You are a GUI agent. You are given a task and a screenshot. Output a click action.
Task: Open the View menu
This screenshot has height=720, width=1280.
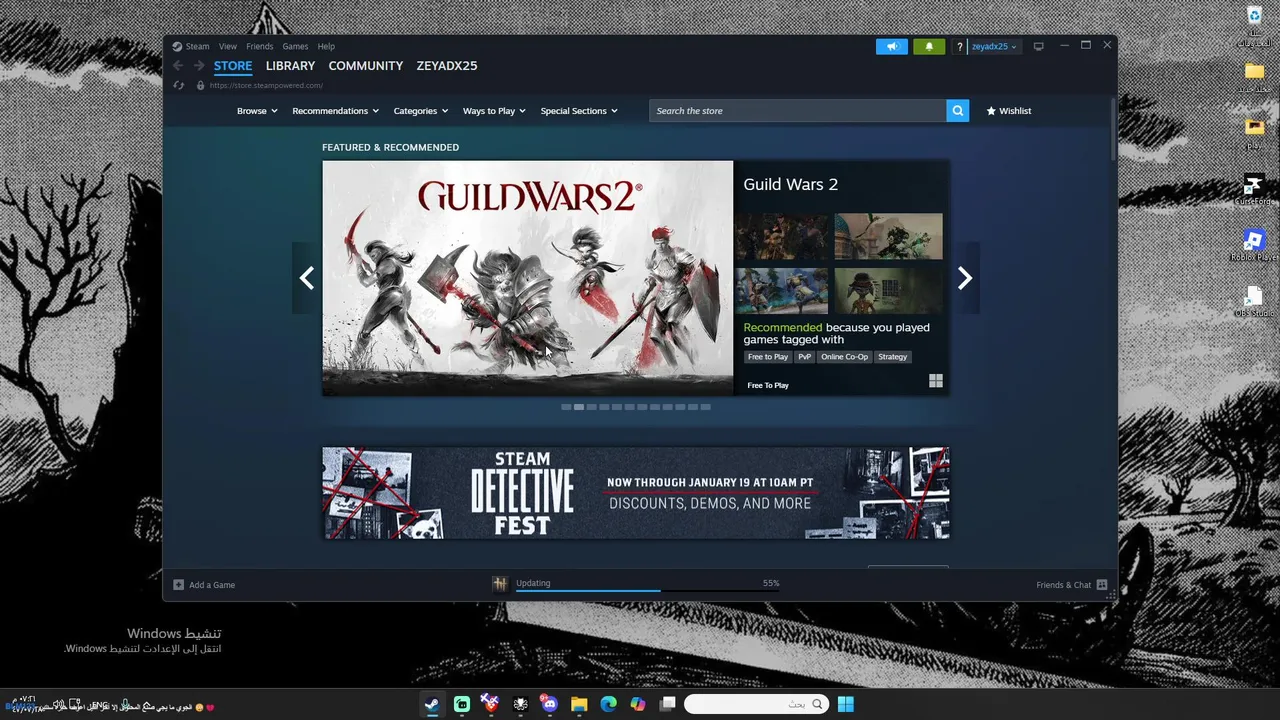point(228,46)
